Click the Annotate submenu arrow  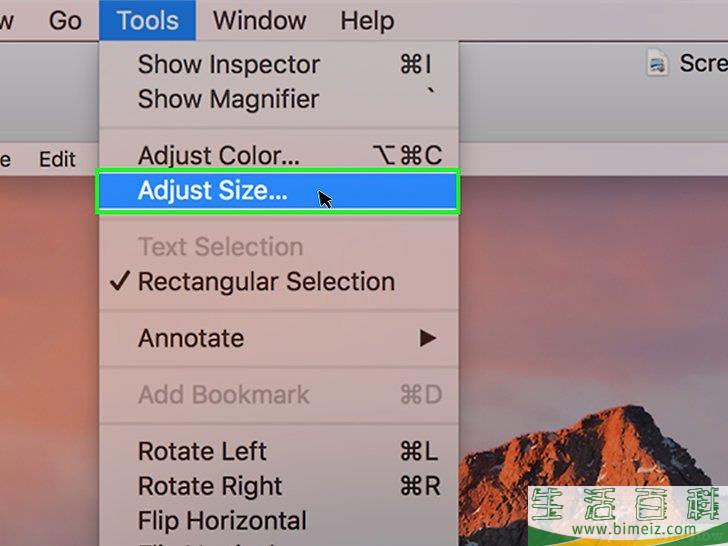pos(427,338)
